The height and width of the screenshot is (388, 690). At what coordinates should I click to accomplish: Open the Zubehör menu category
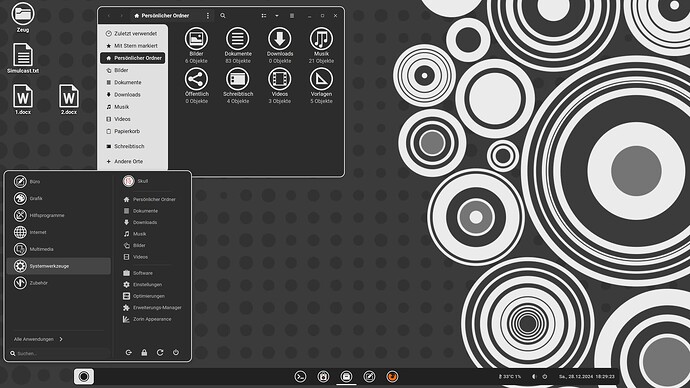59,283
